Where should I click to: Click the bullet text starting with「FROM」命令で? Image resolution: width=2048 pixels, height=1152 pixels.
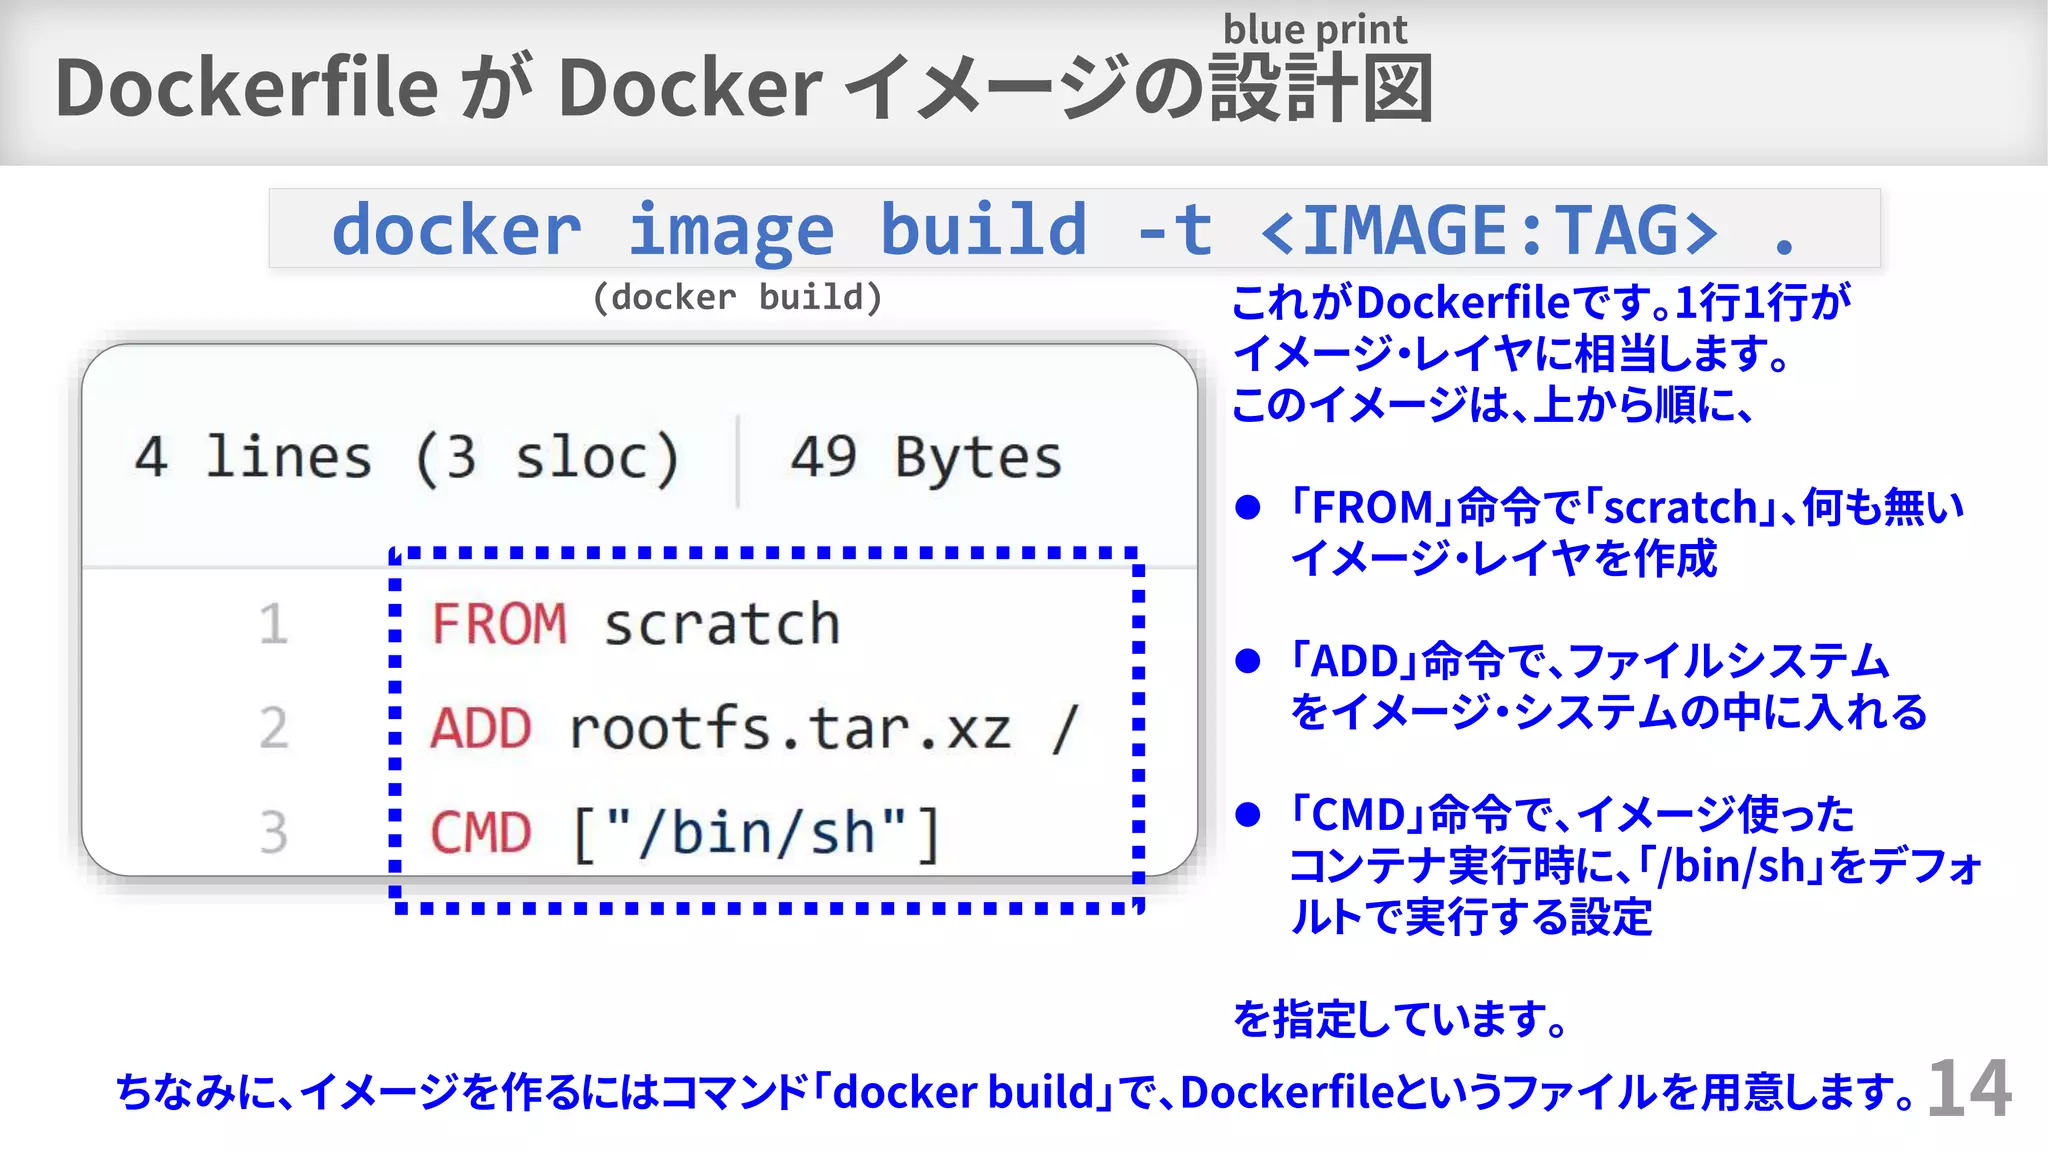pyautogui.click(x=1627, y=532)
